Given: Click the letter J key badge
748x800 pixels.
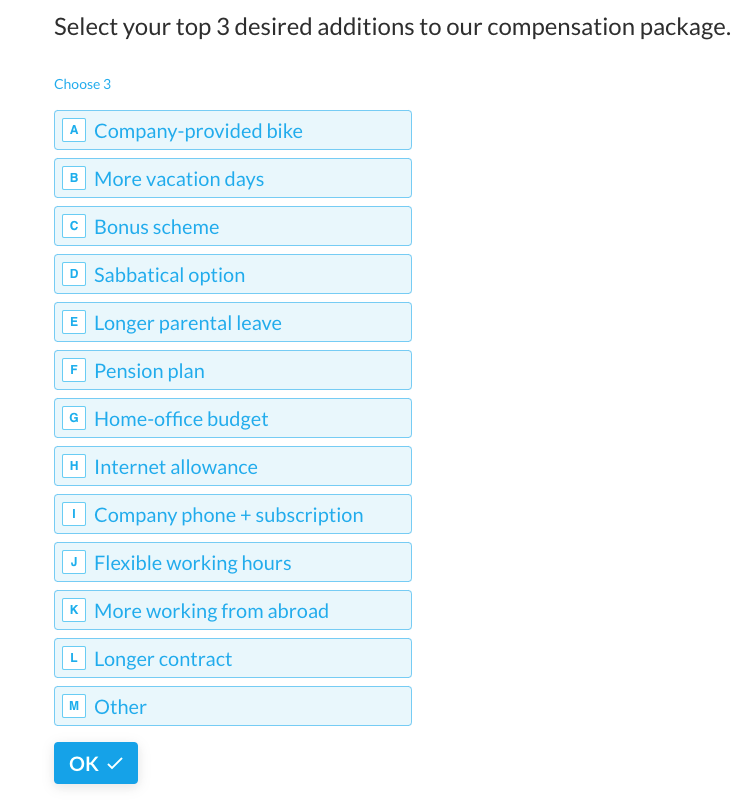Looking at the screenshot, I should [74, 562].
